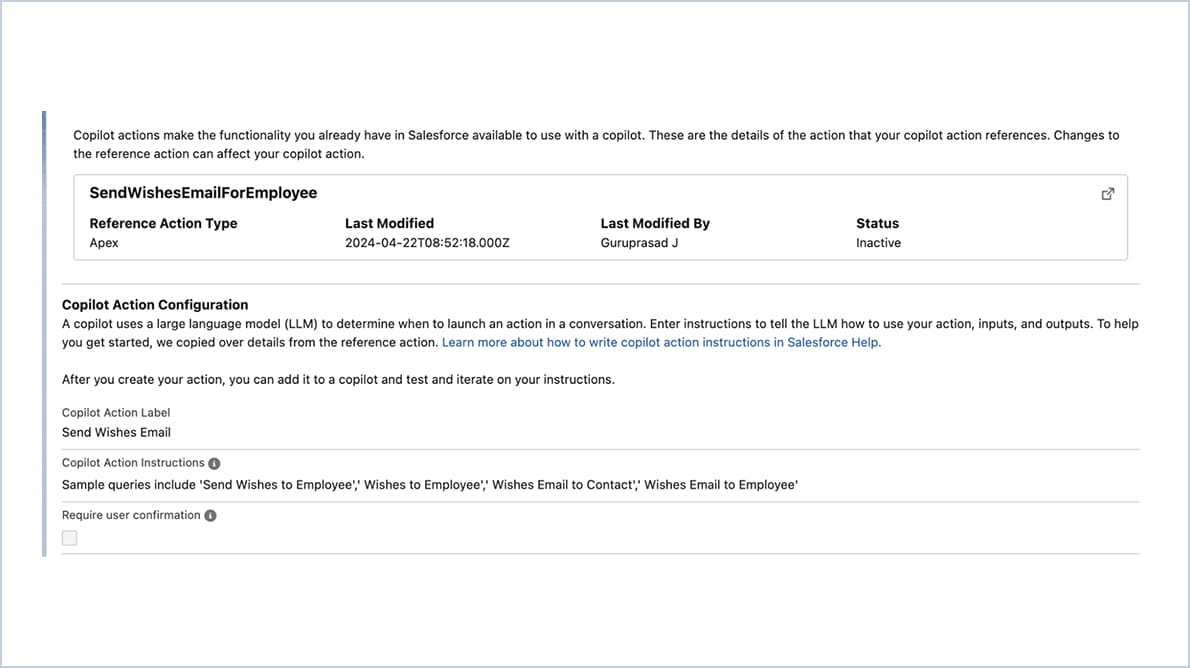Click the info icon beside Copilot Action Instructions
Screen dimensions: 1190x668
[x=214, y=462]
